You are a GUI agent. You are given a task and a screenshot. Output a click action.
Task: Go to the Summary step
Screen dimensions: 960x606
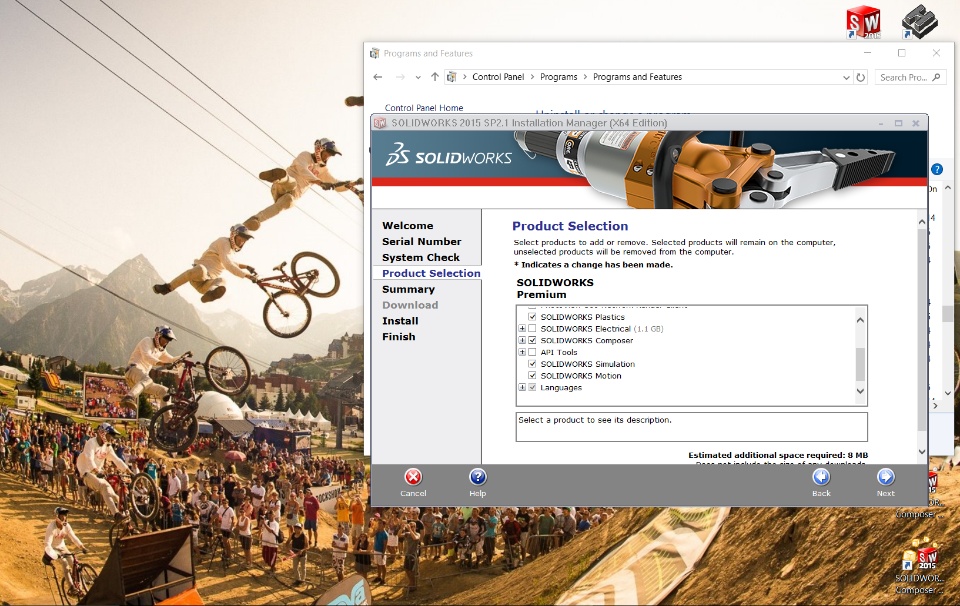click(x=408, y=290)
